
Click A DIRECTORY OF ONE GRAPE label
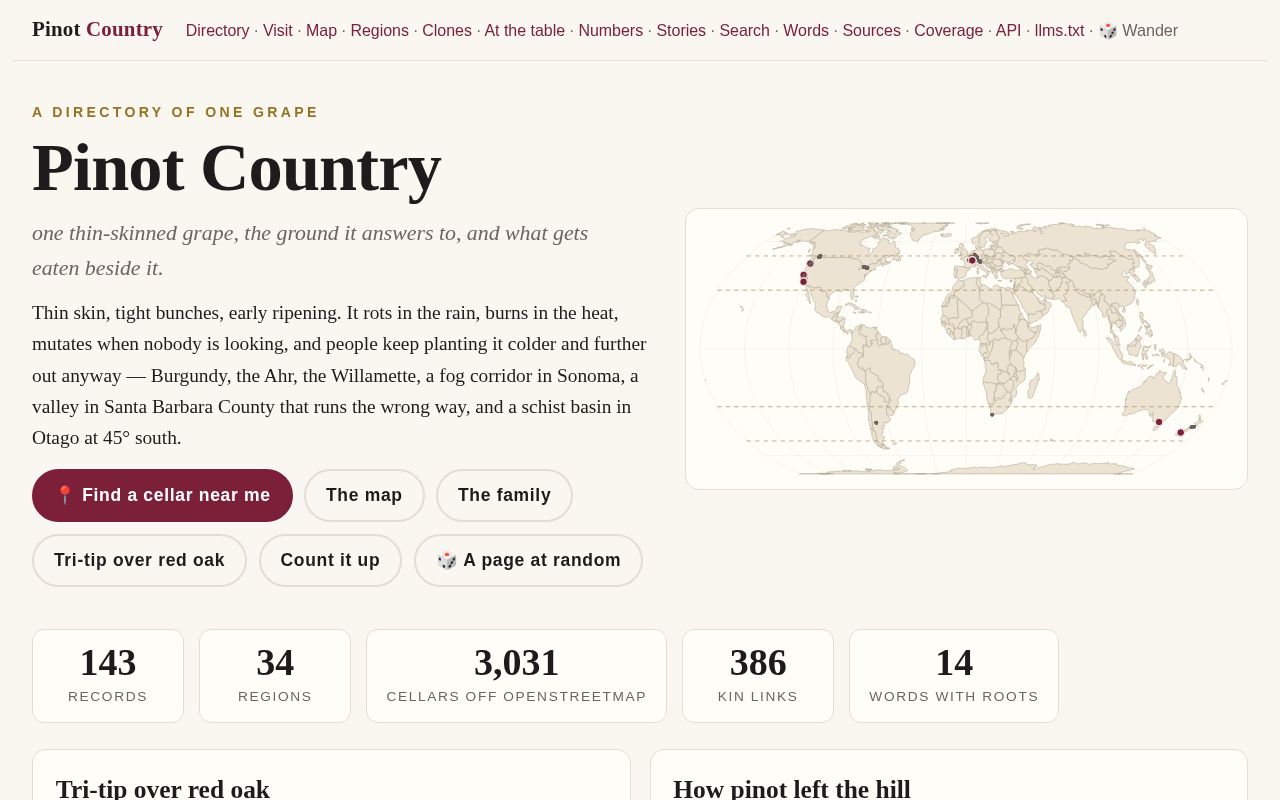175,112
